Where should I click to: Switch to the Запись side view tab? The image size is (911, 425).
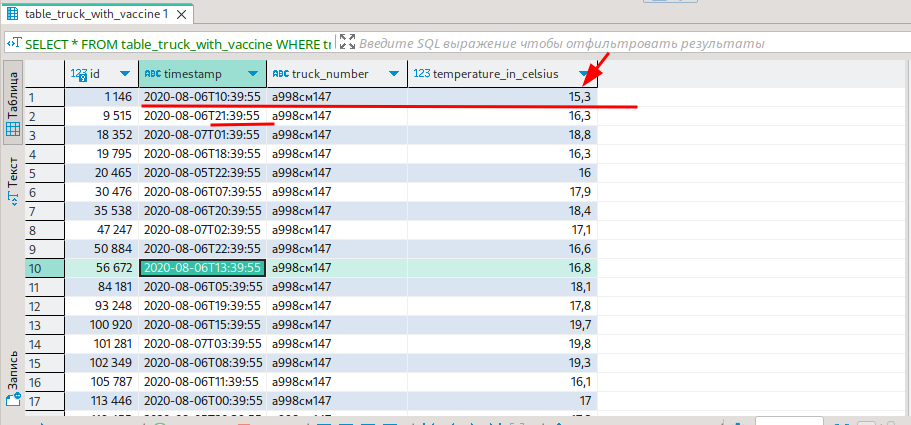pyautogui.click(x=14, y=377)
